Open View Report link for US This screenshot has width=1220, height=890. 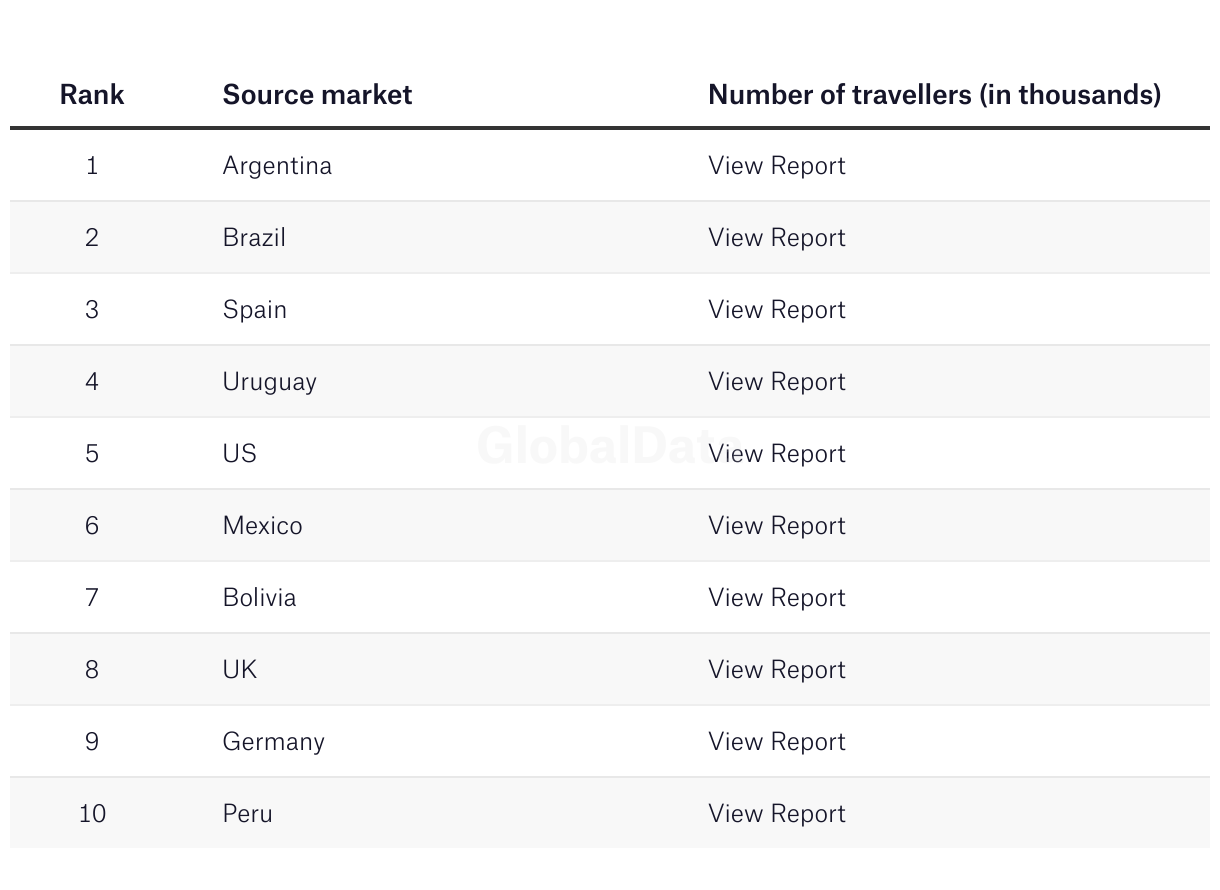(776, 453)
